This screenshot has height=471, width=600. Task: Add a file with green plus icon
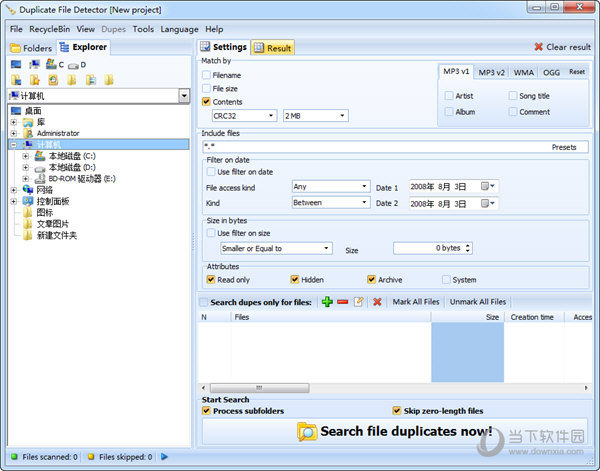click(x=327, y=302)
